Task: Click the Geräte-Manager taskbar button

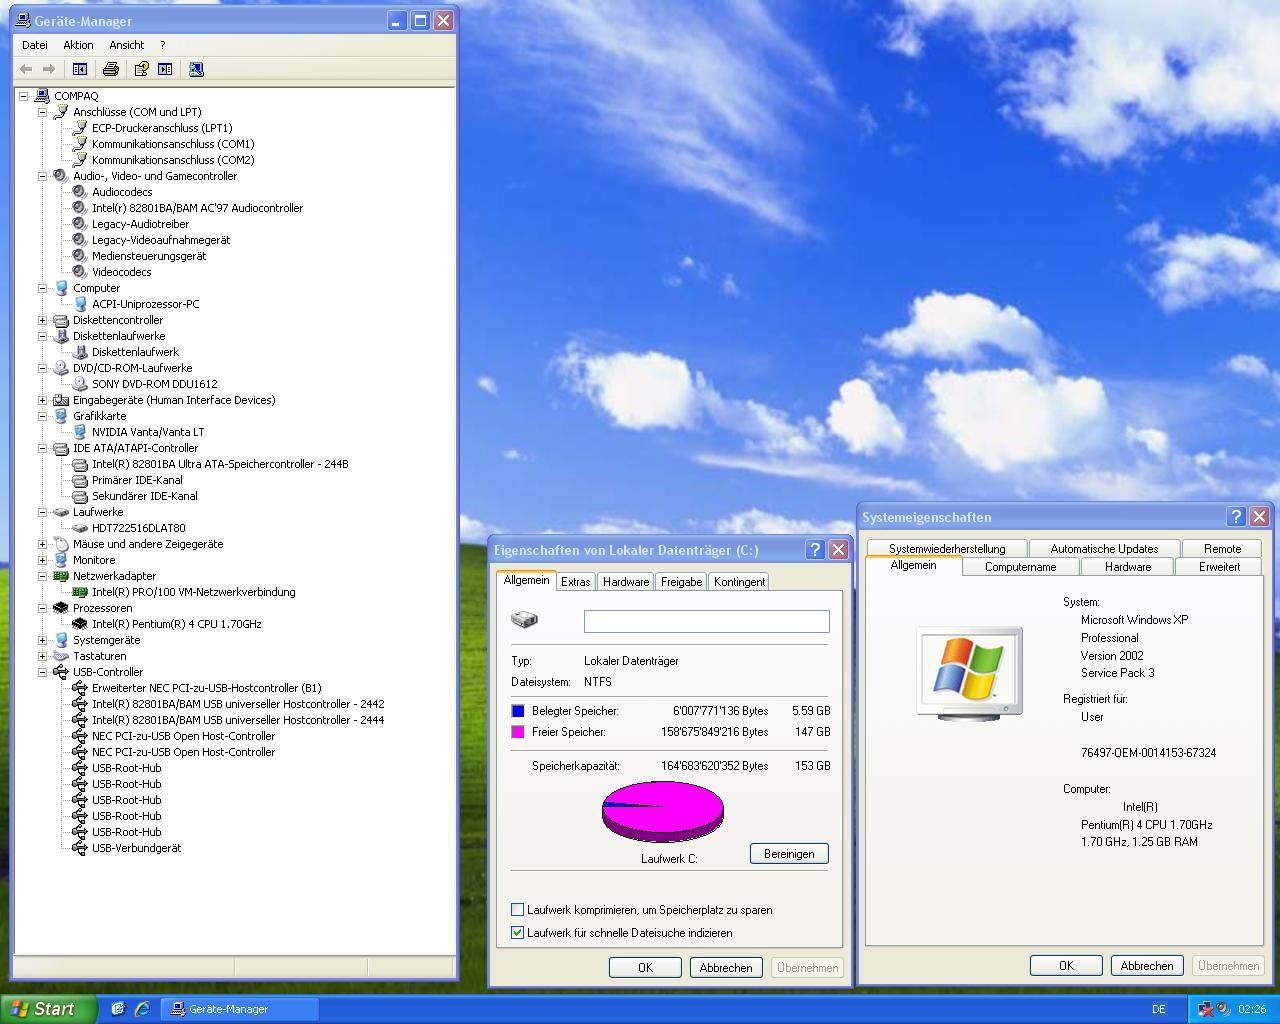Action: (239, 1009)
